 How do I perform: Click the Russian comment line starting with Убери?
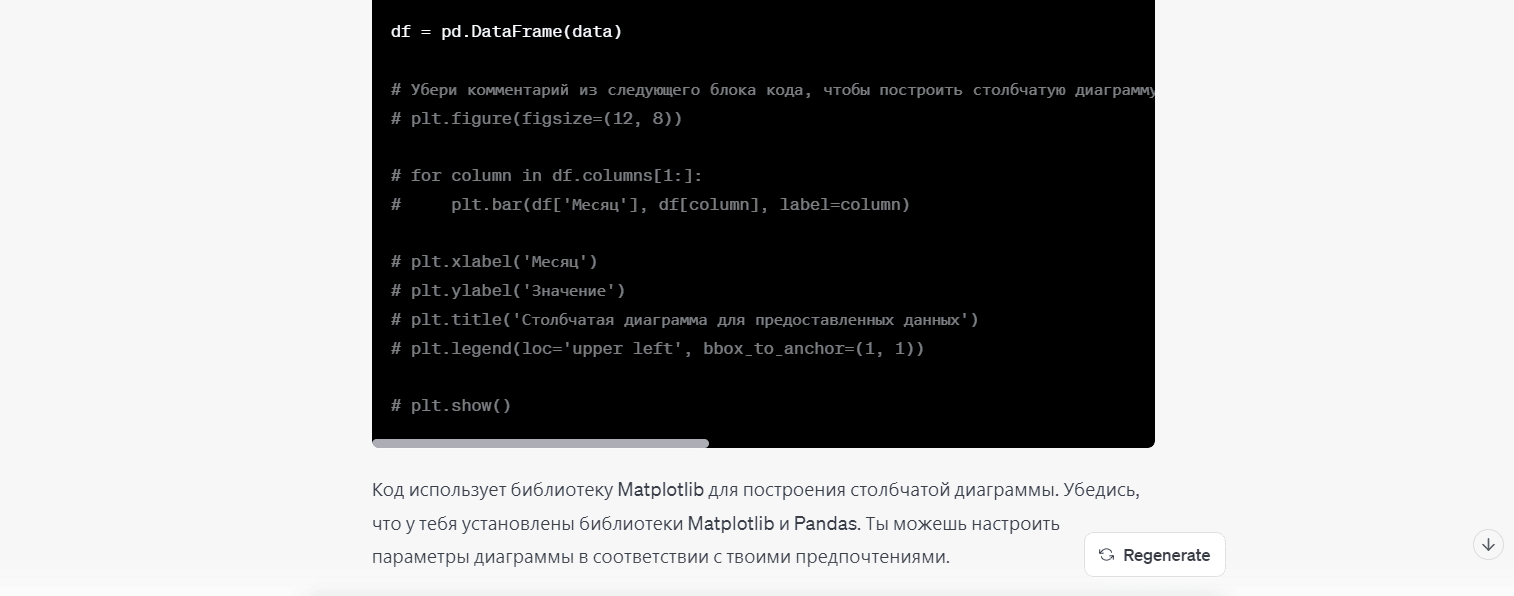click(x=770, y=90)
